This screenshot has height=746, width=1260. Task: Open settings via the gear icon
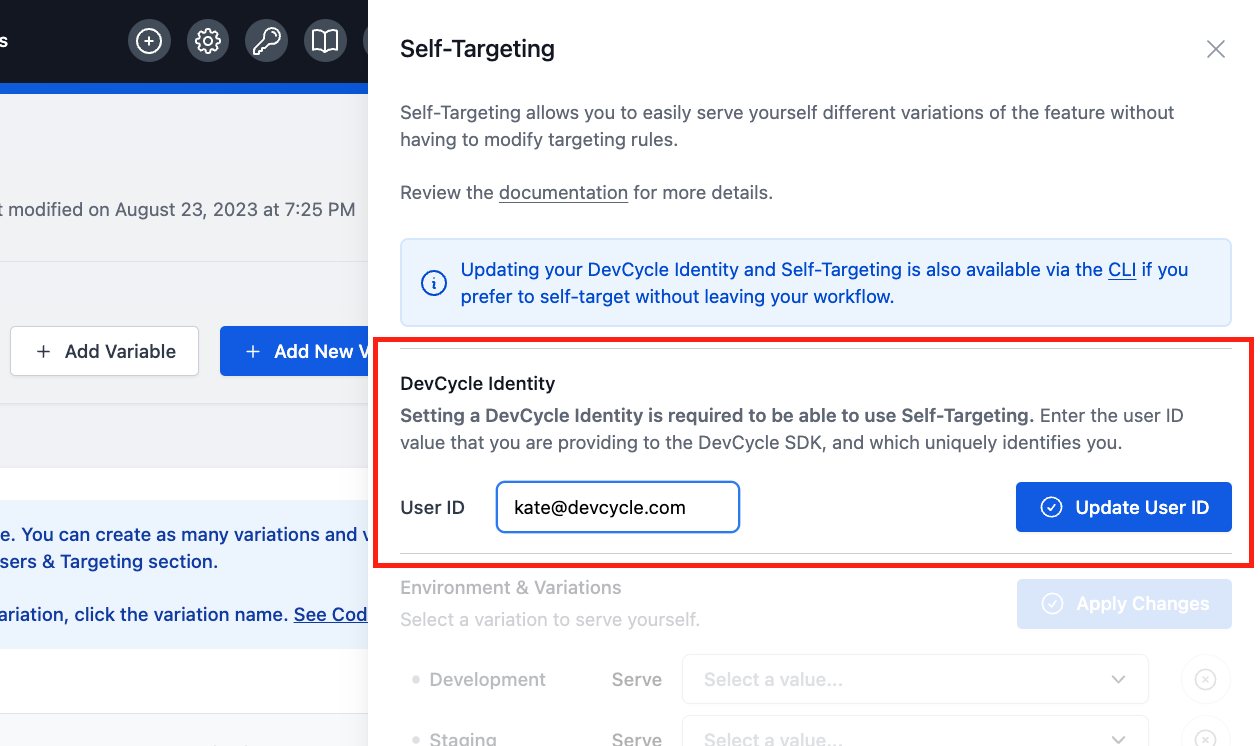[208, 40]
